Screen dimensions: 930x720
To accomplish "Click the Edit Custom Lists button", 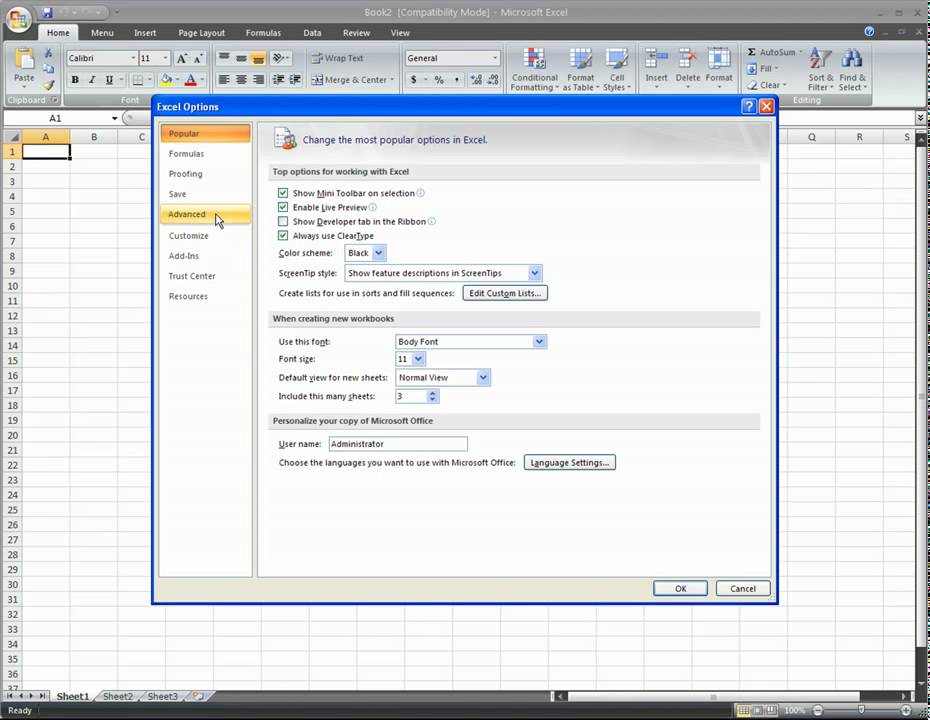I will pyautogui.click(x=505, y=293).
